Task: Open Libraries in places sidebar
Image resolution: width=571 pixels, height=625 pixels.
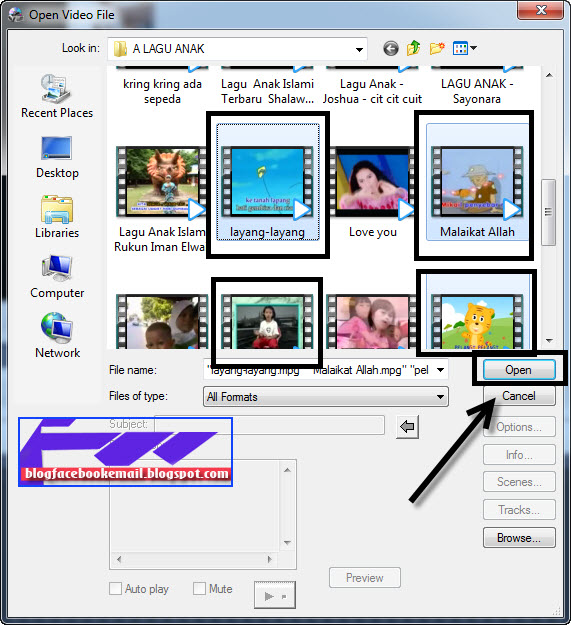Action: click(57, 217)
